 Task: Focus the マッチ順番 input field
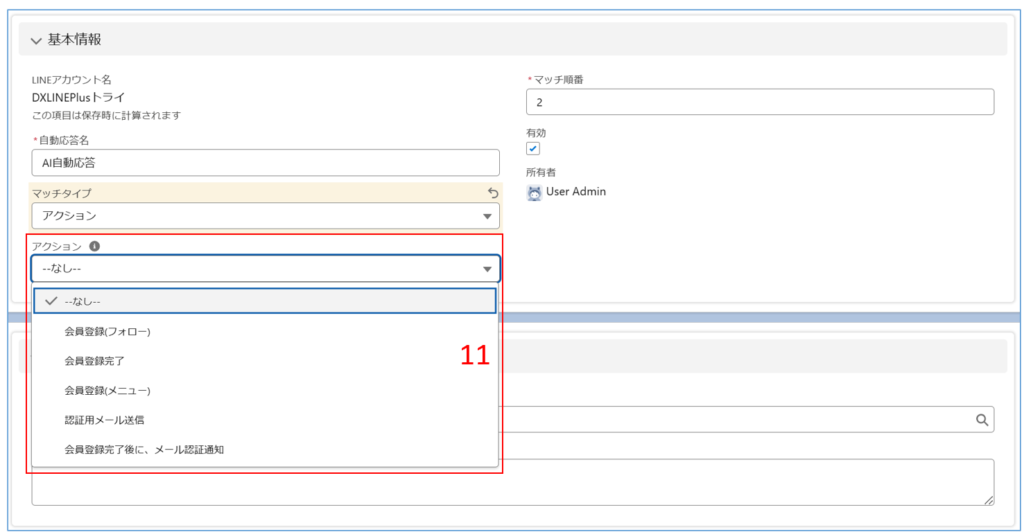click(x=759, y=103)
